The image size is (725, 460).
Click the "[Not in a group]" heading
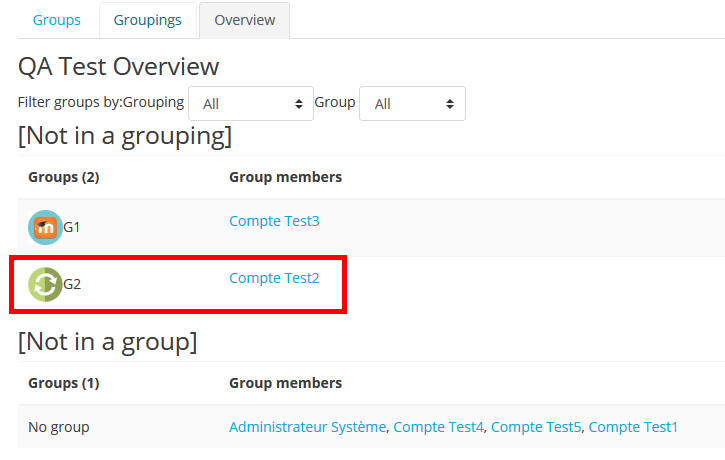(x=107, y=342)
